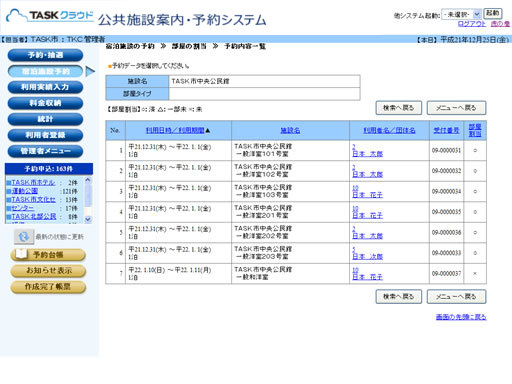Click the 一般洋室202号室 facility cell
Image resolution: width=512 pixels, height=384 pixels.
point(290,233)
